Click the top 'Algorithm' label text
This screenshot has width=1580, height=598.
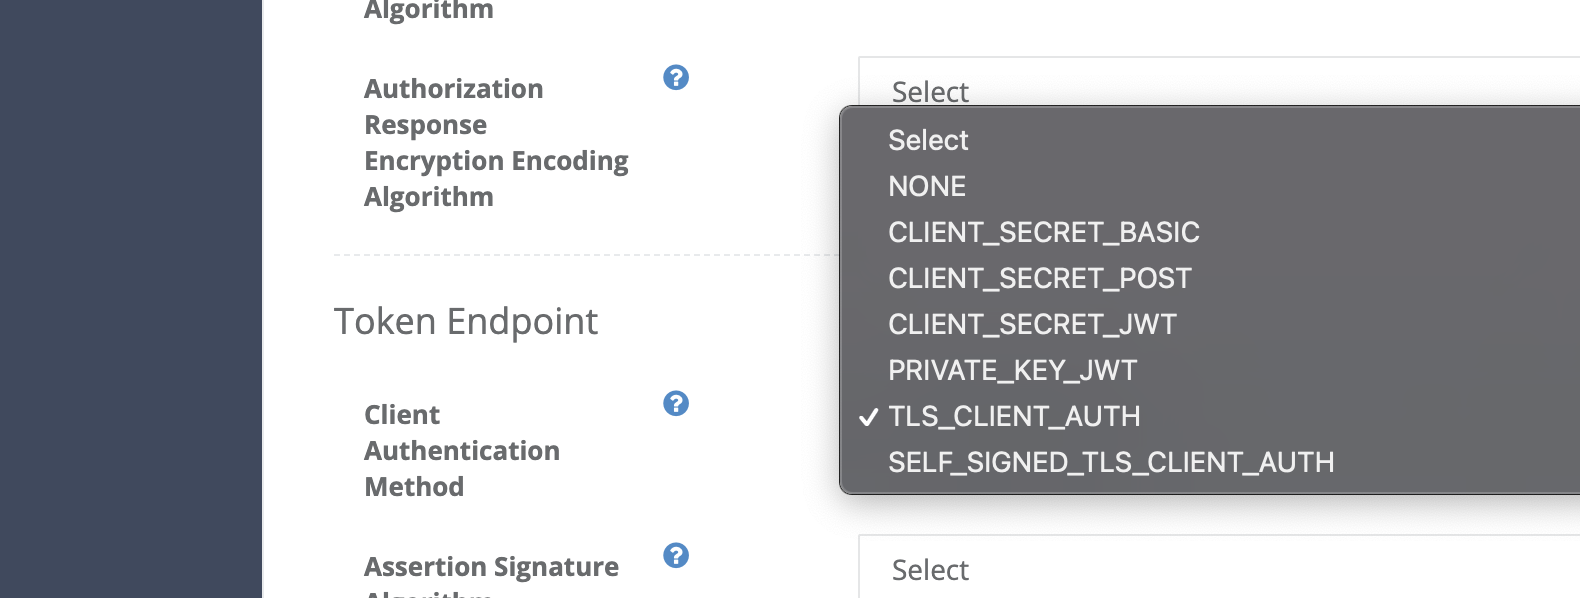[429, 11]
